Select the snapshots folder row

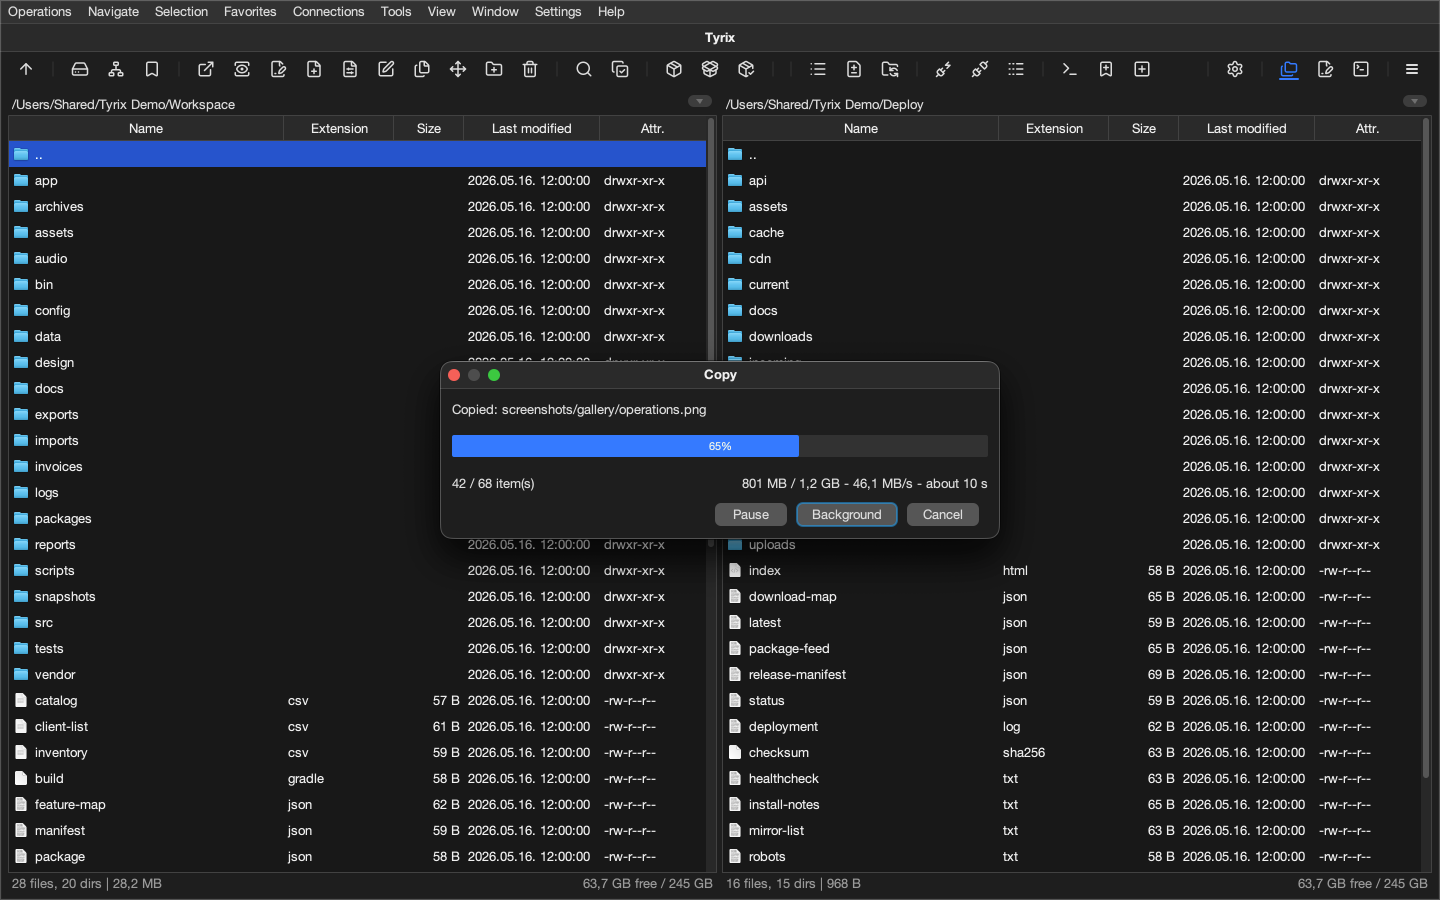pyautogui.click(x=358, y=597)
